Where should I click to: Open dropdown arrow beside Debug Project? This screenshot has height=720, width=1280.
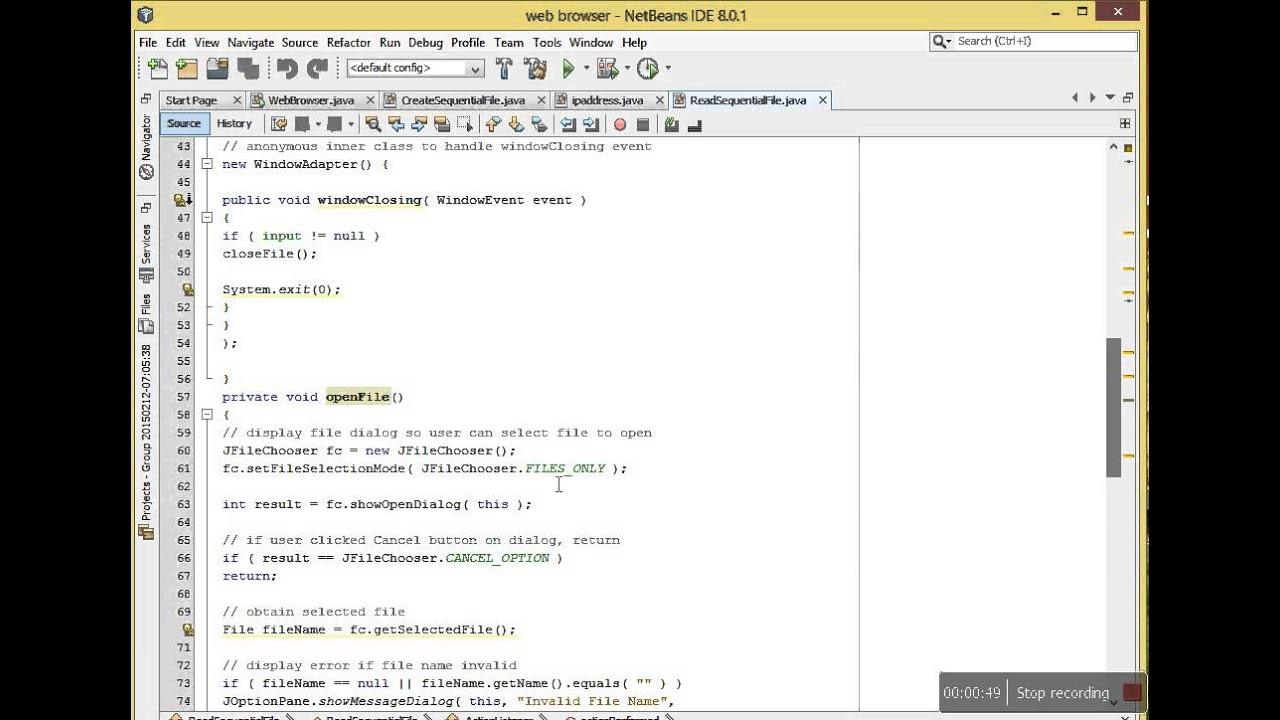point(627,68)
